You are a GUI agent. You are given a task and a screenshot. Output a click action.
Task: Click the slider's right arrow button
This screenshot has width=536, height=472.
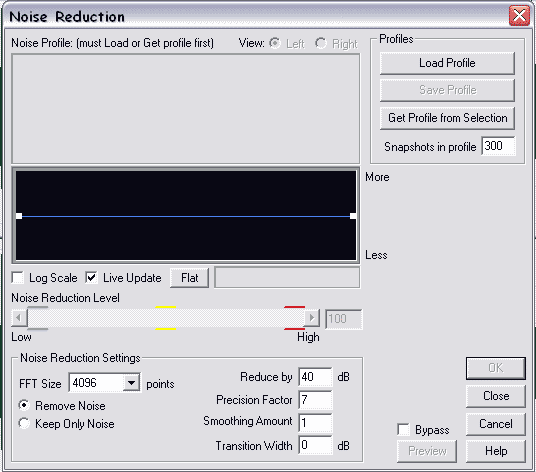pos(312,318)
